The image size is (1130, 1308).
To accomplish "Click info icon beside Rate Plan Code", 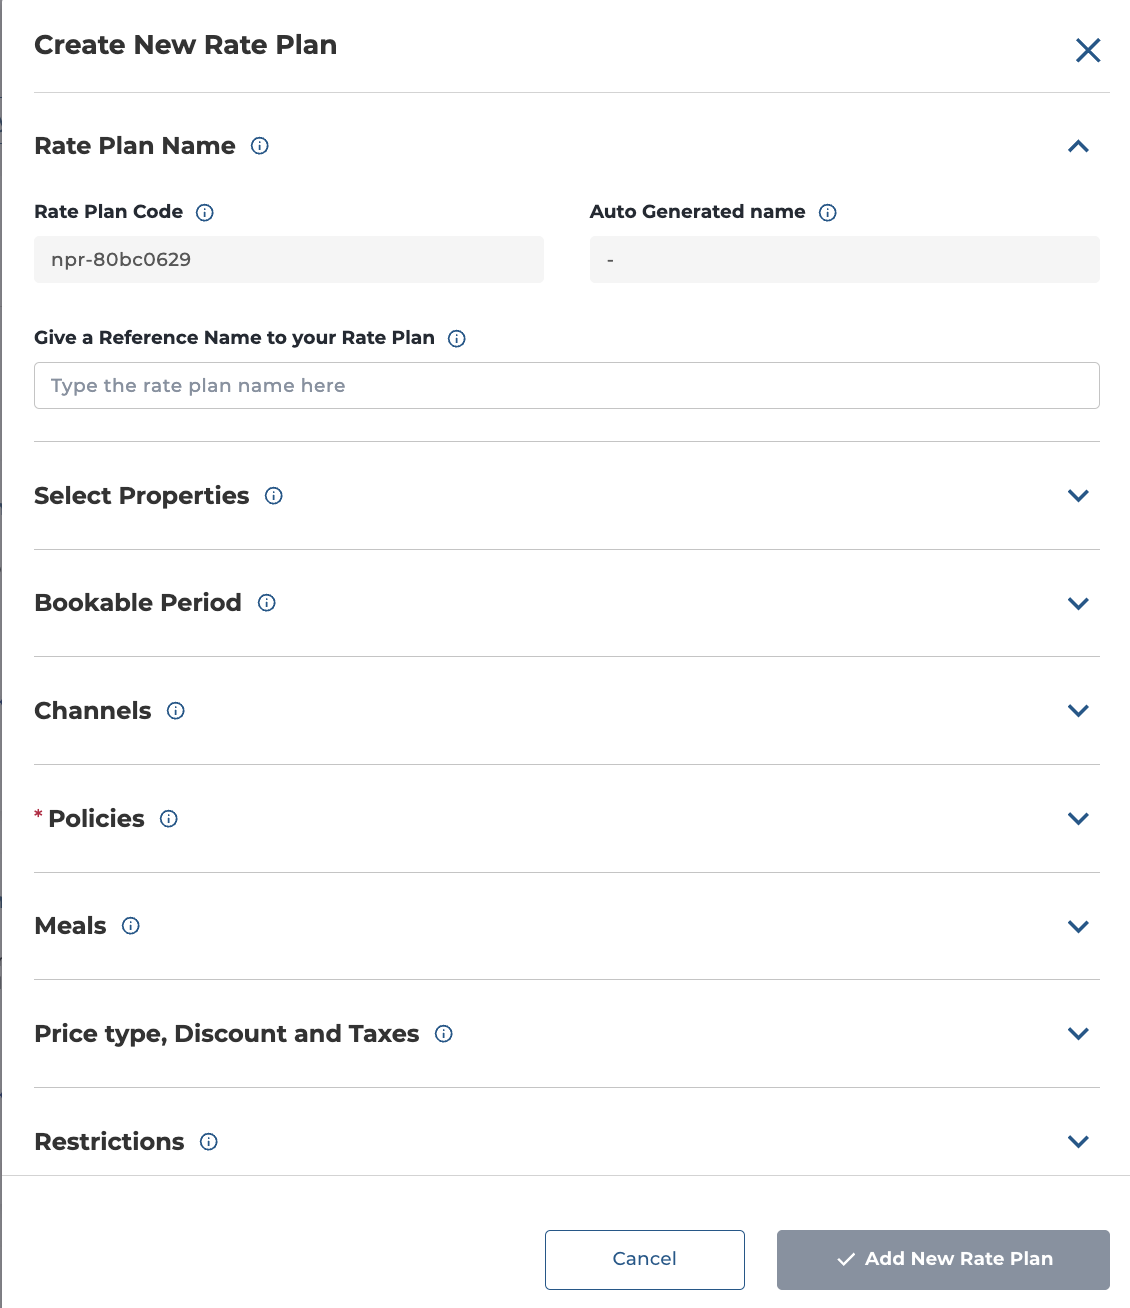I will pos(205,212).
